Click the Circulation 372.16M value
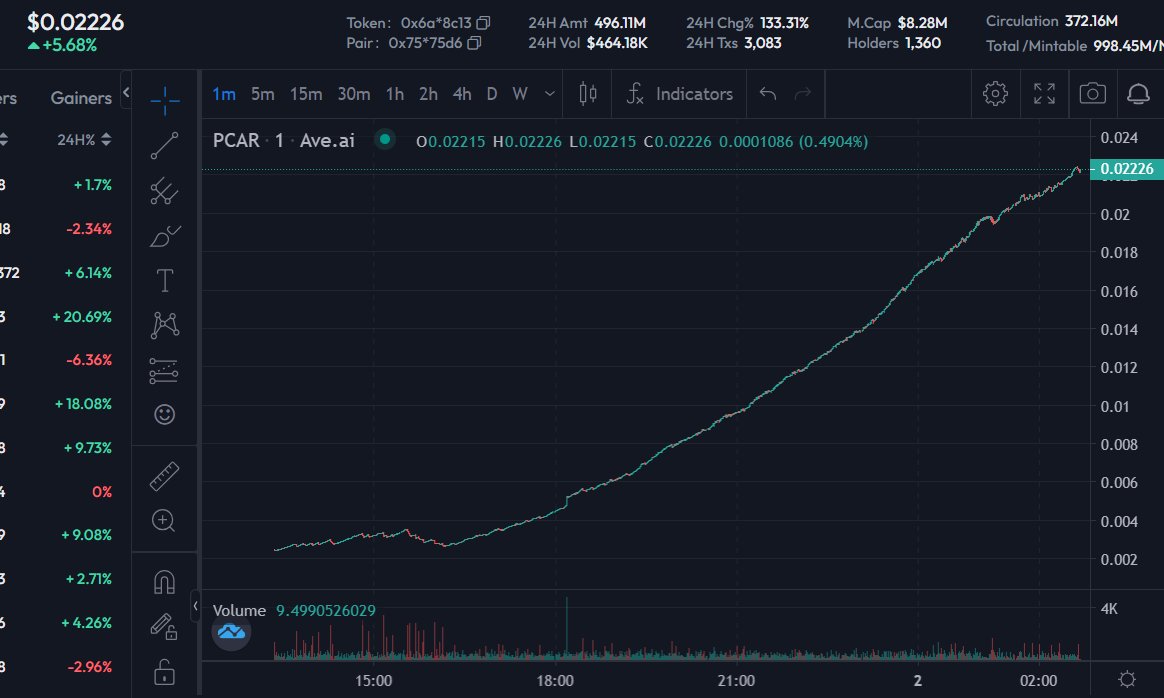 [1091, 21]
